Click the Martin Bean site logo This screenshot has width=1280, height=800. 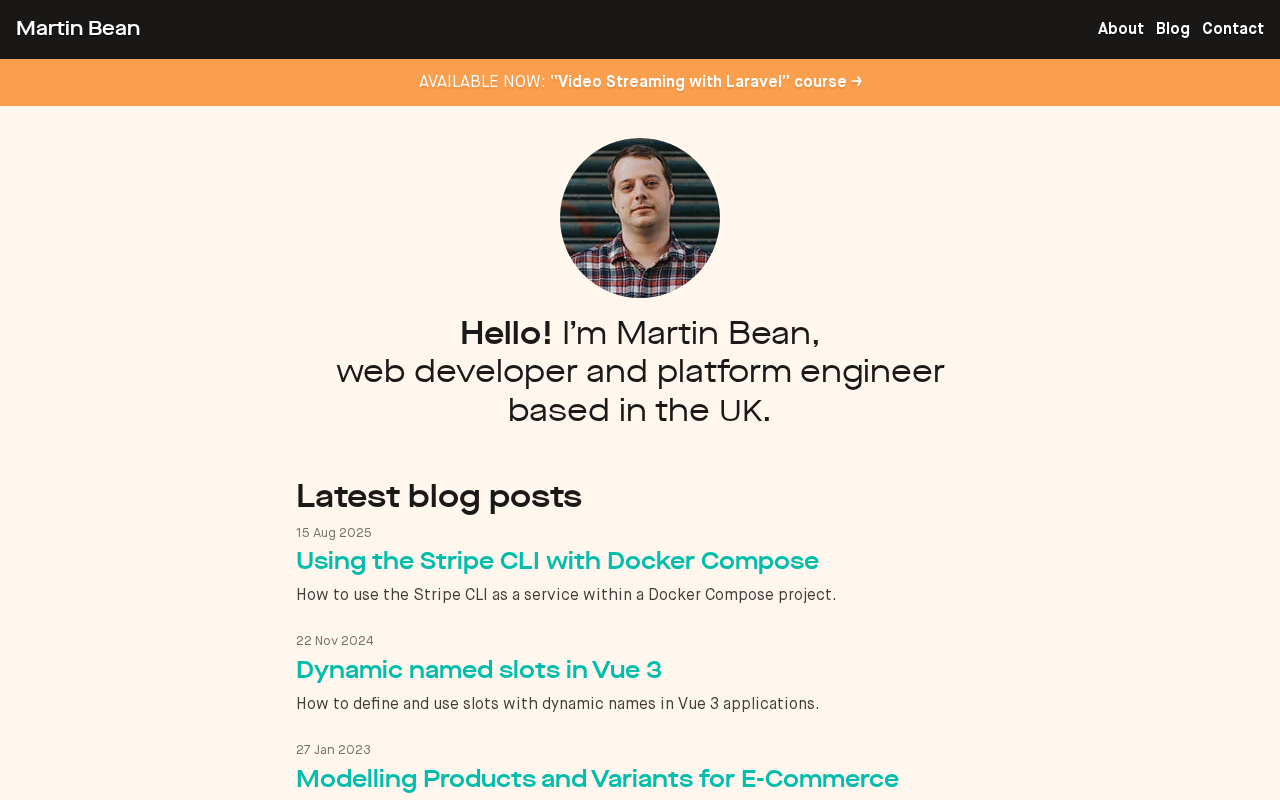pyautogui.click(x=78, y=29)
